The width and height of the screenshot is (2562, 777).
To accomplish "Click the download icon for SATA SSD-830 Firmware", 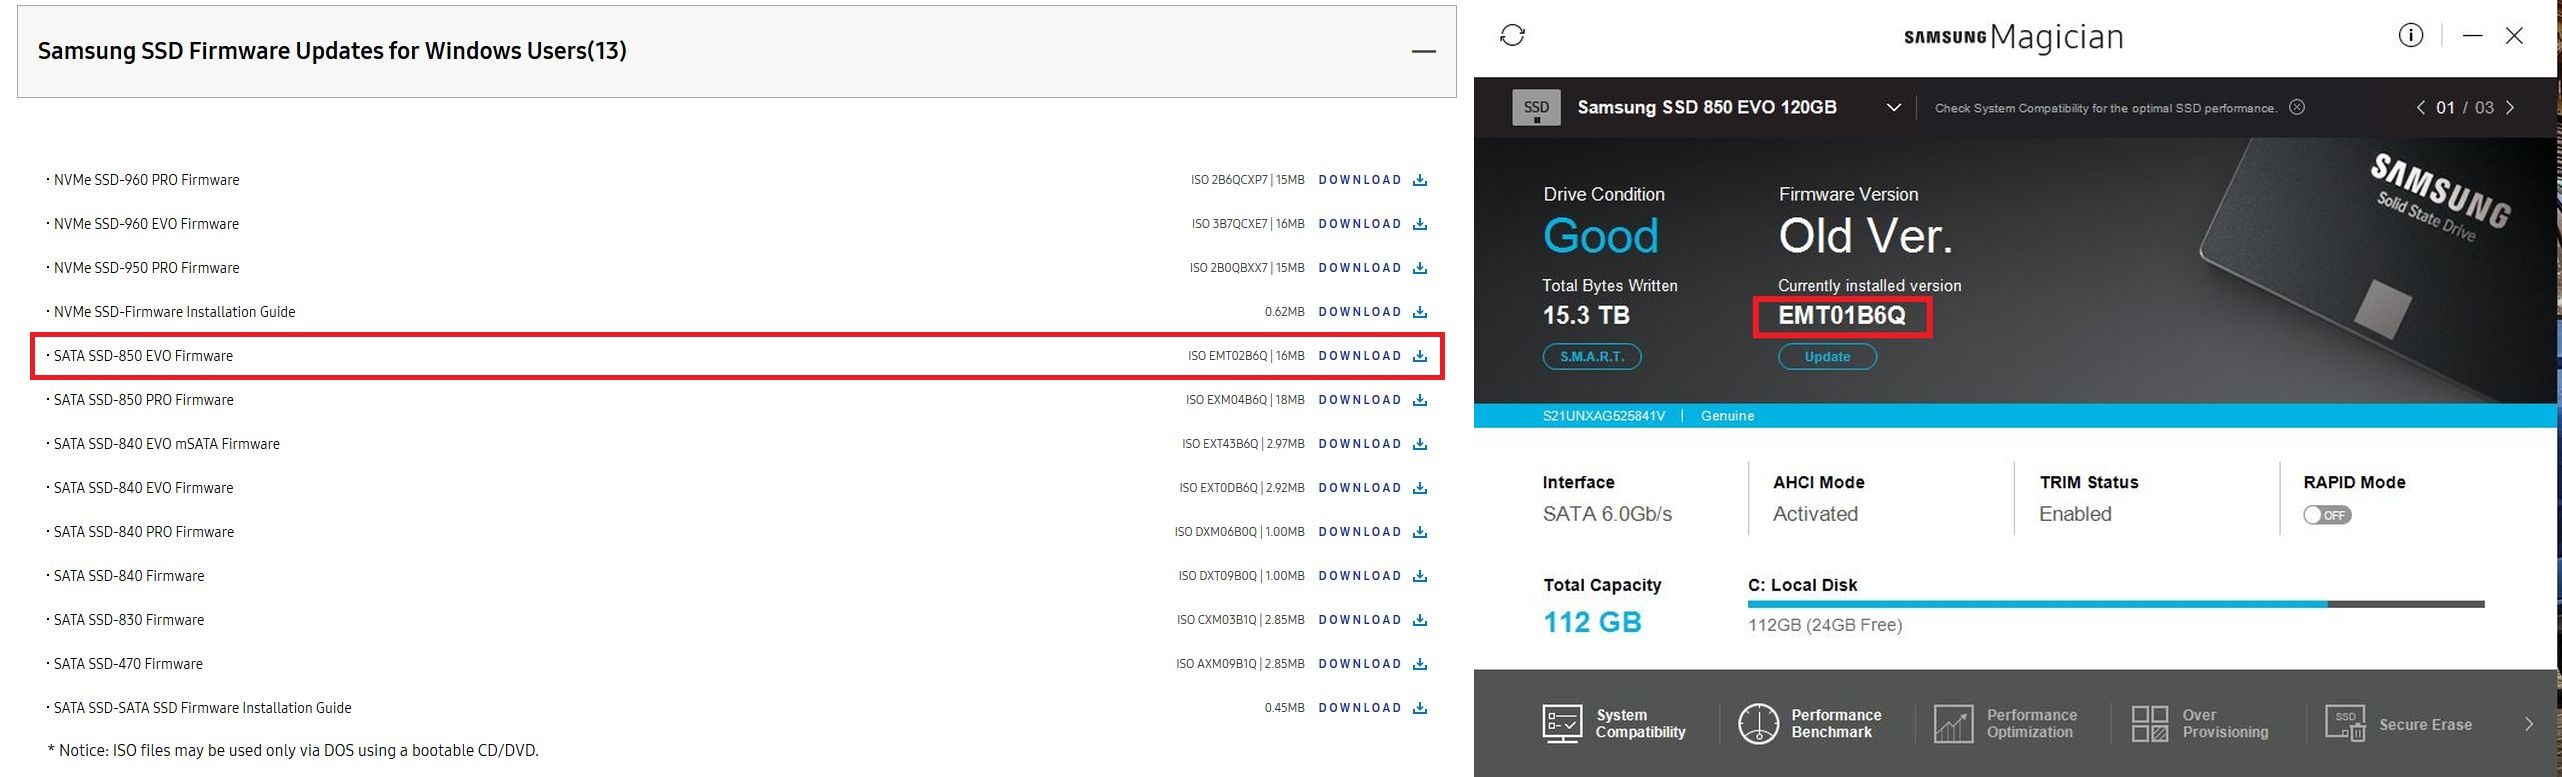I will [1420, 620].
